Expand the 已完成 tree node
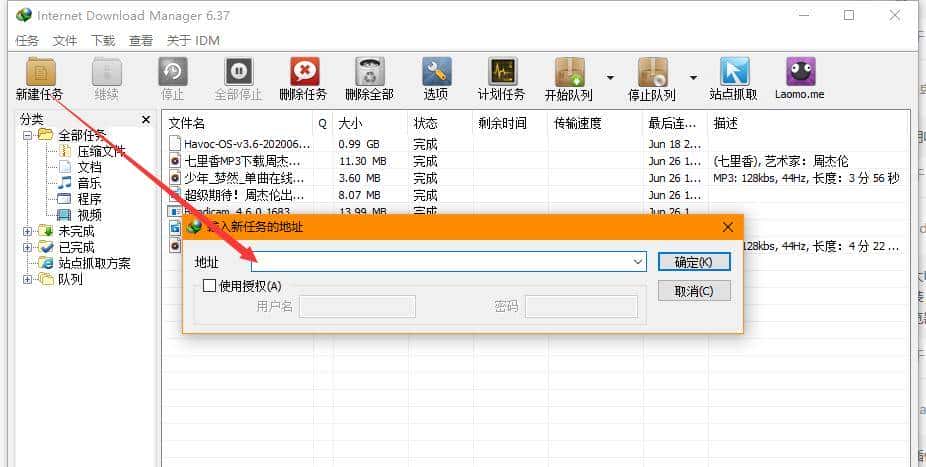 [27, 247]
